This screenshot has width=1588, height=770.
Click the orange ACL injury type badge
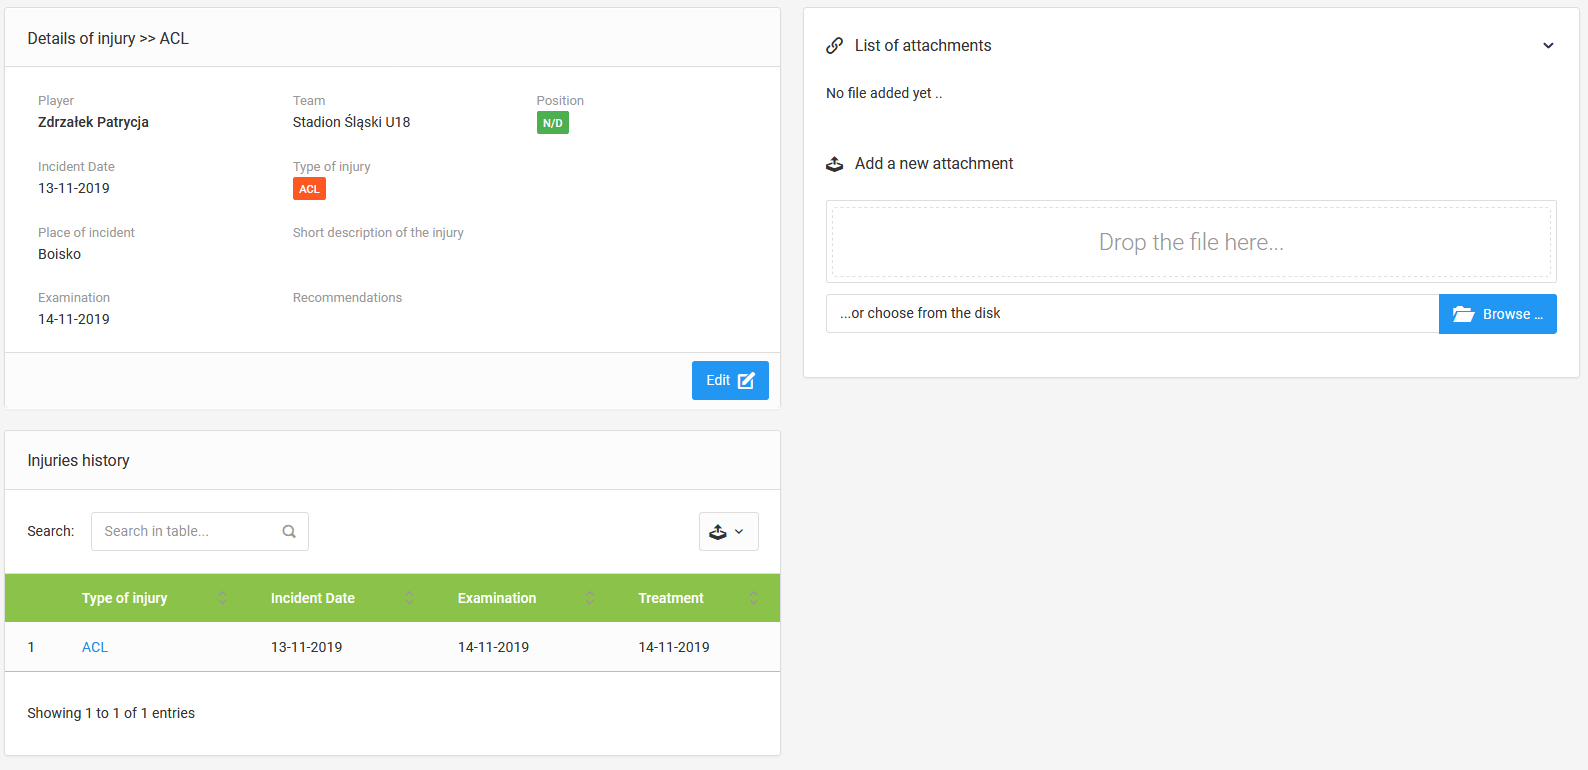point(309,189)
